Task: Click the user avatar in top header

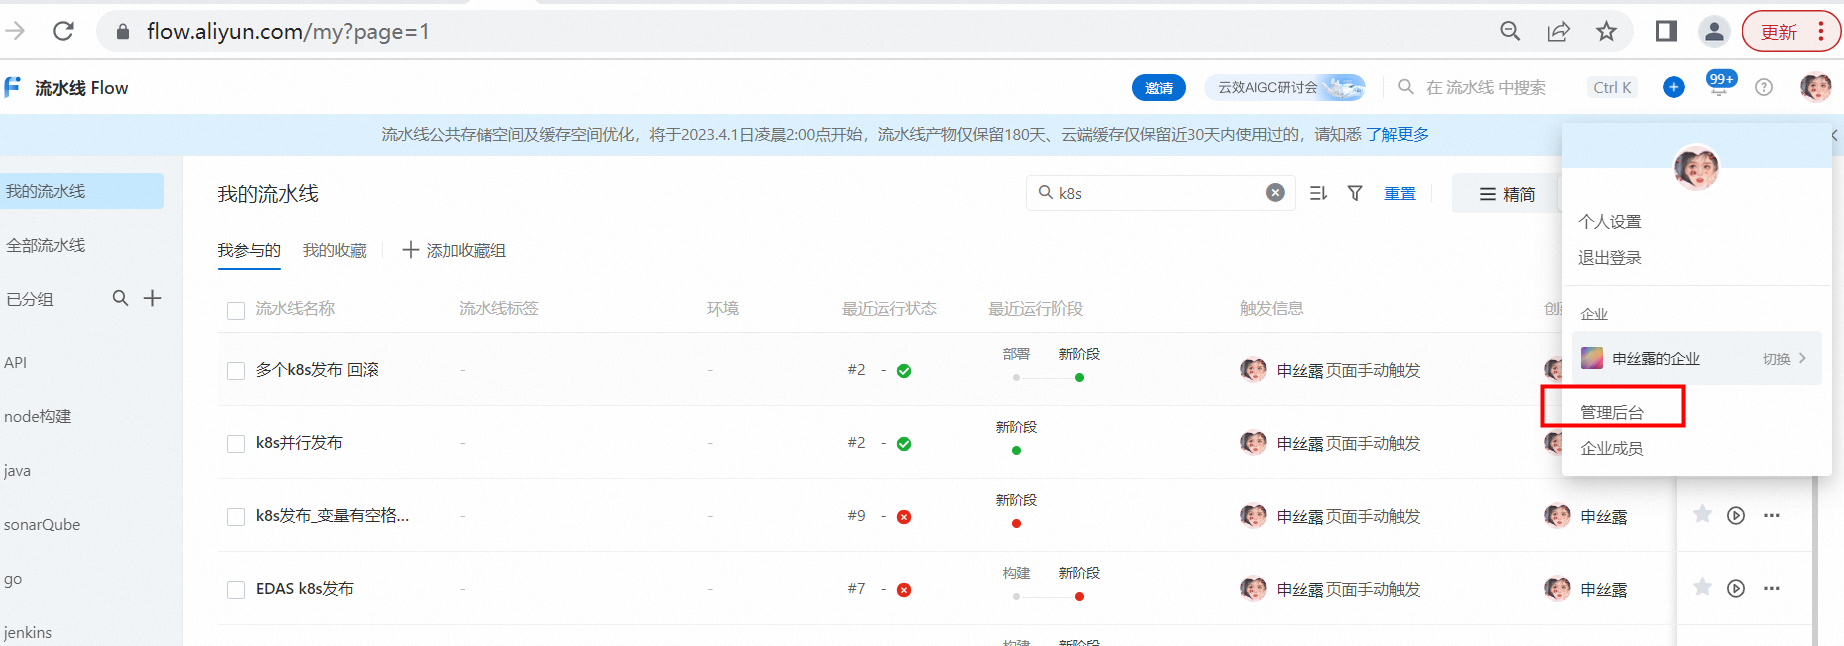Action: 1815,87
